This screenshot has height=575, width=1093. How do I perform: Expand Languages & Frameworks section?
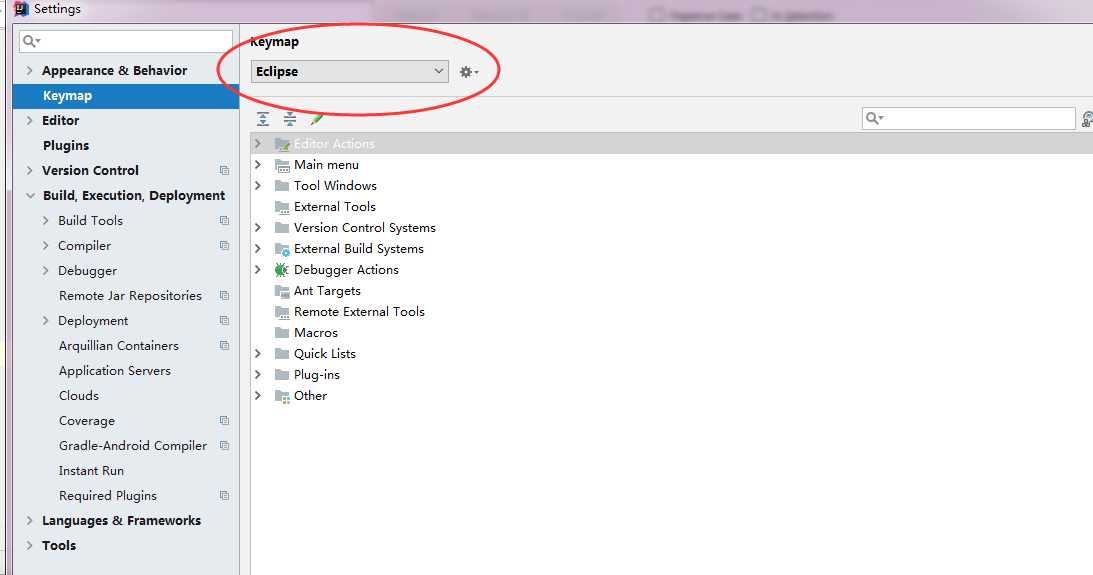[x=29, y=521]
